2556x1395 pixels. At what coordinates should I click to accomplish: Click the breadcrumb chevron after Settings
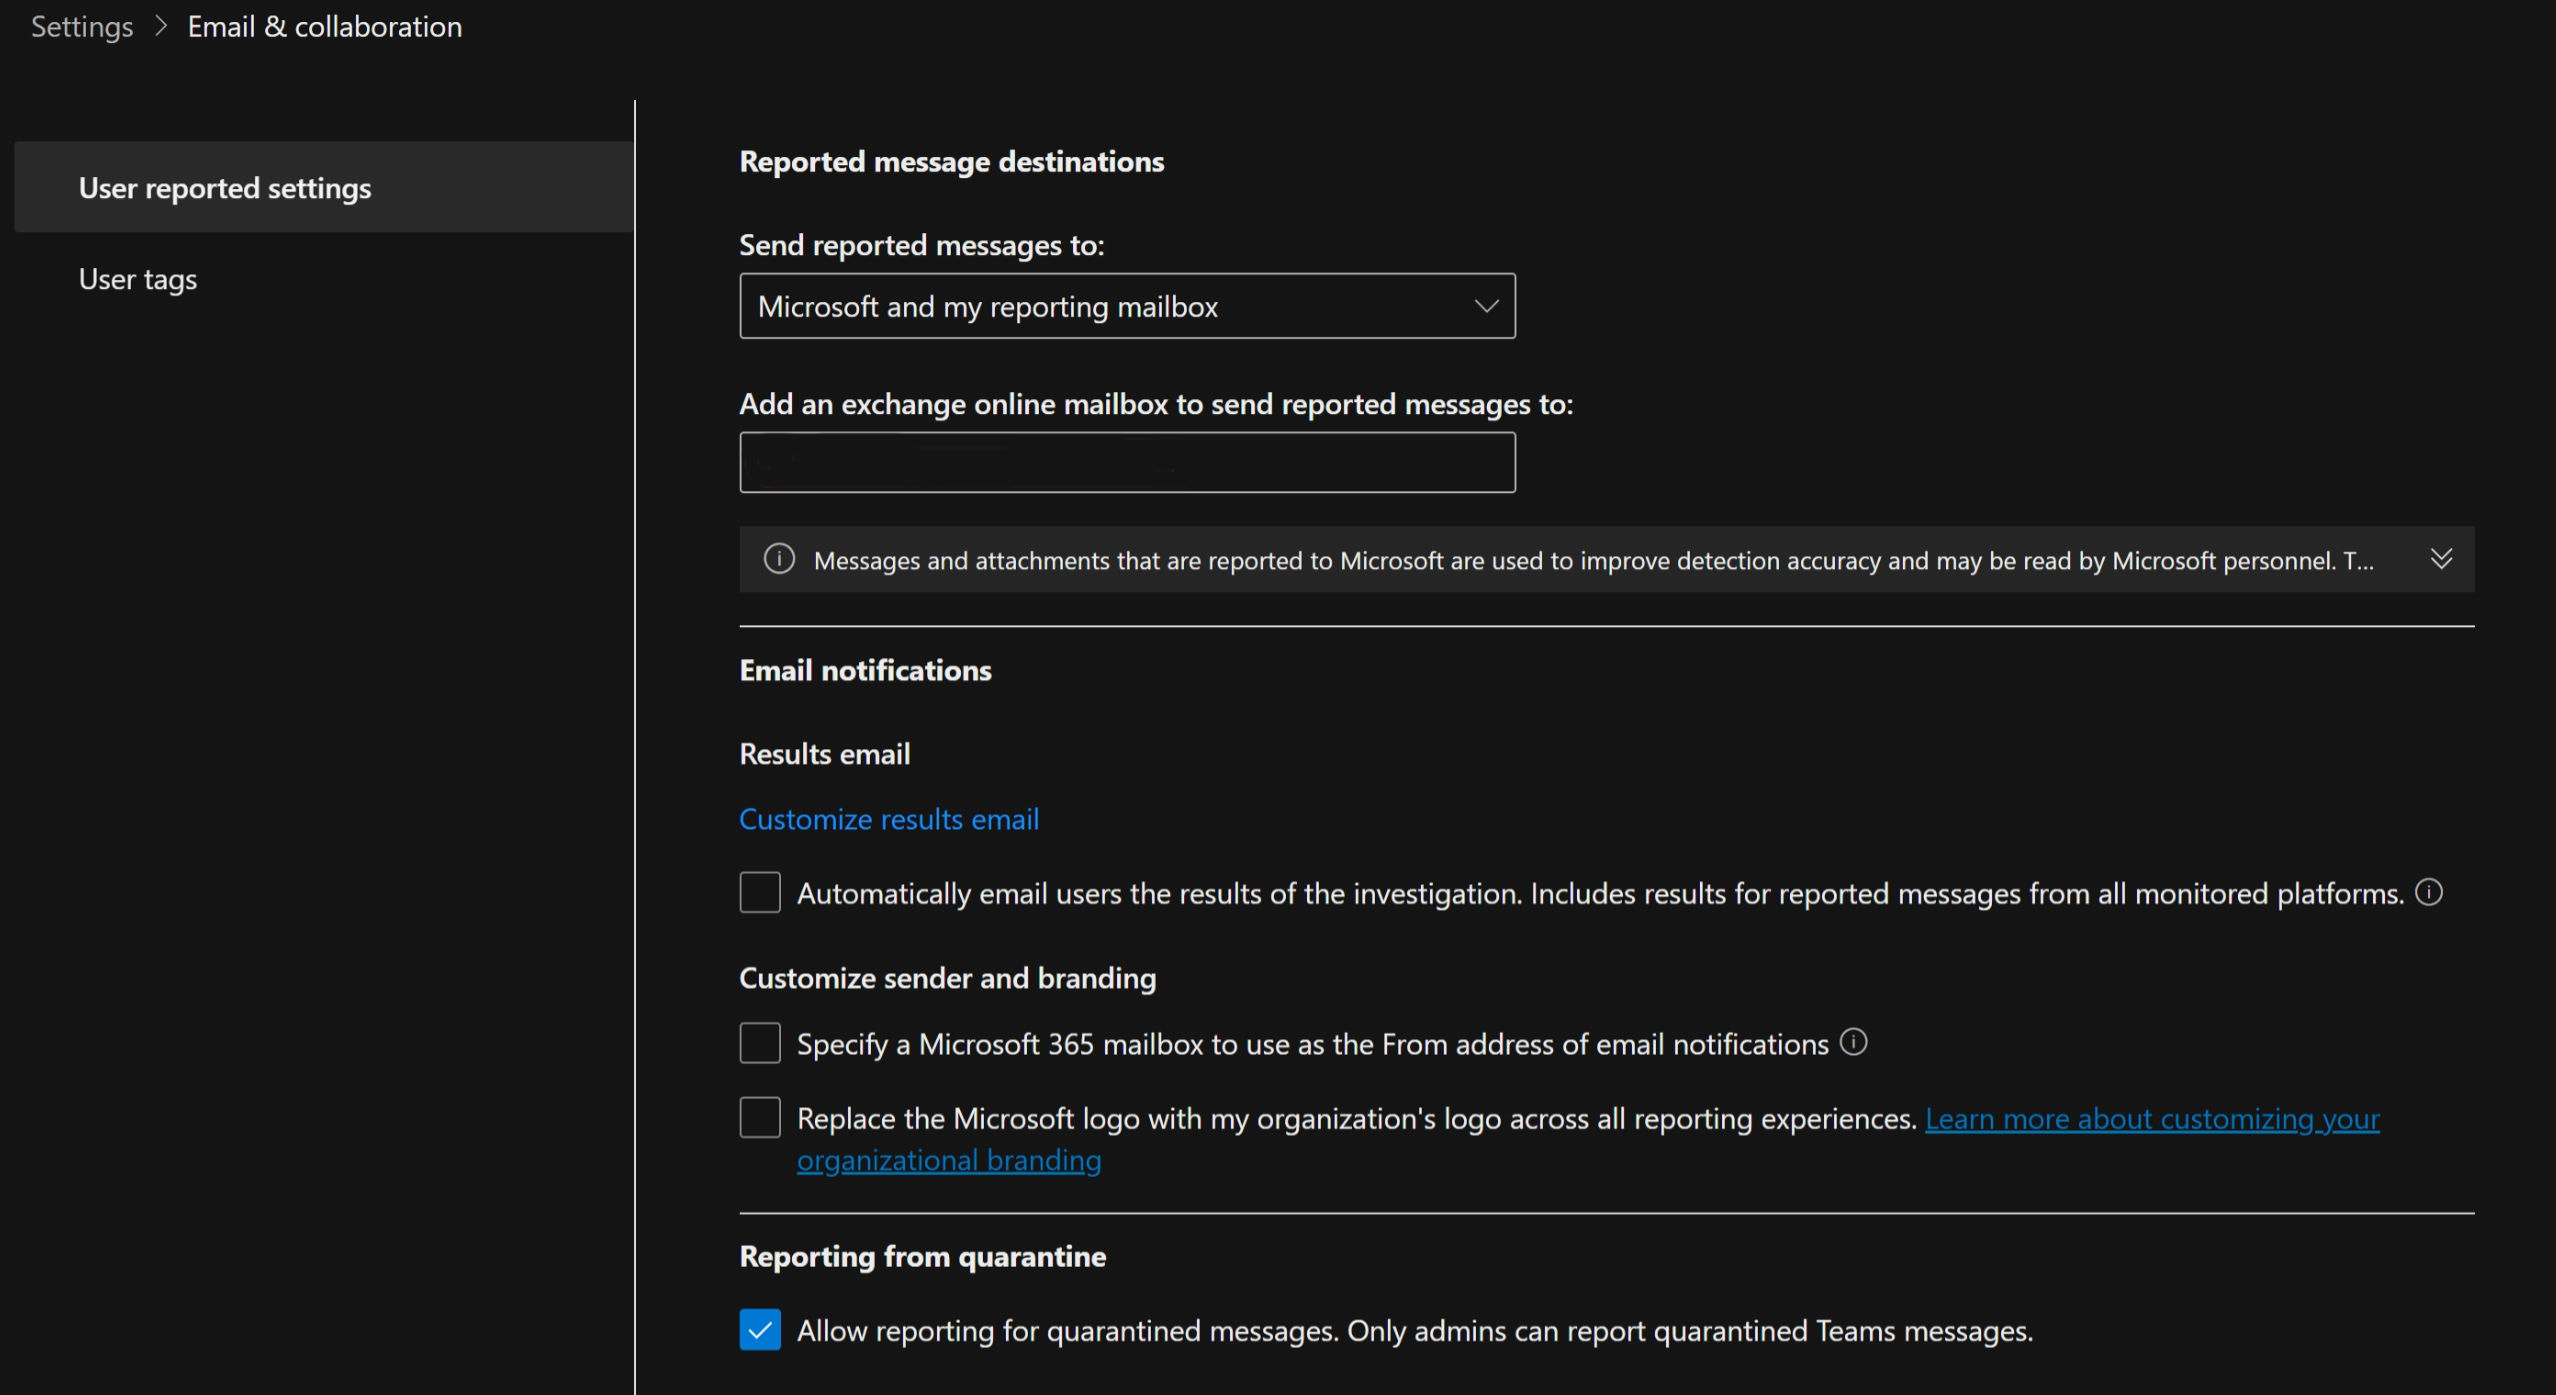161,26
